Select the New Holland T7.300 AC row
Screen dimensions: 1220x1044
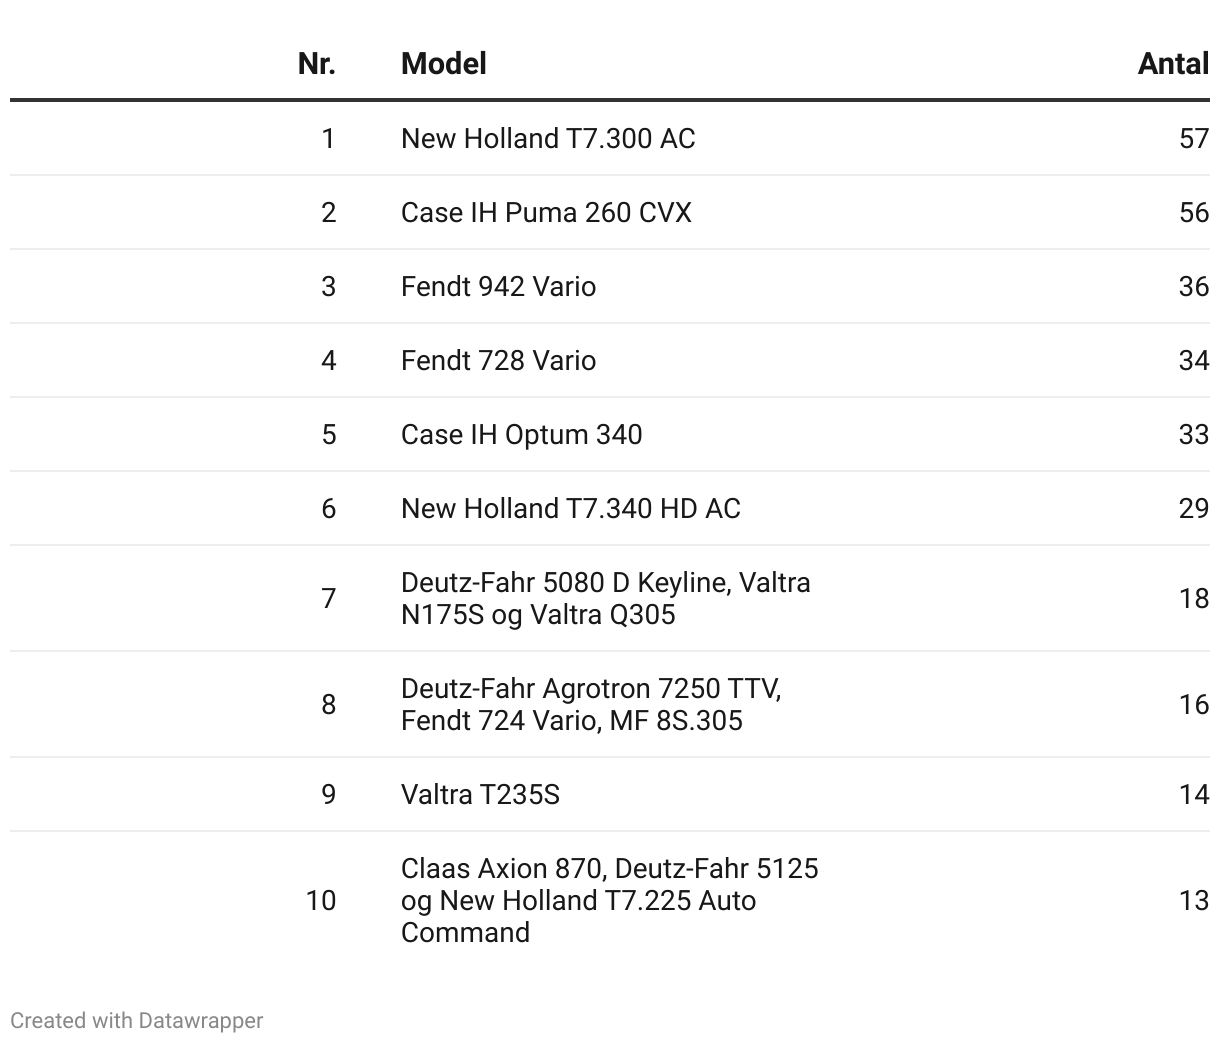(x=547, y=138)
